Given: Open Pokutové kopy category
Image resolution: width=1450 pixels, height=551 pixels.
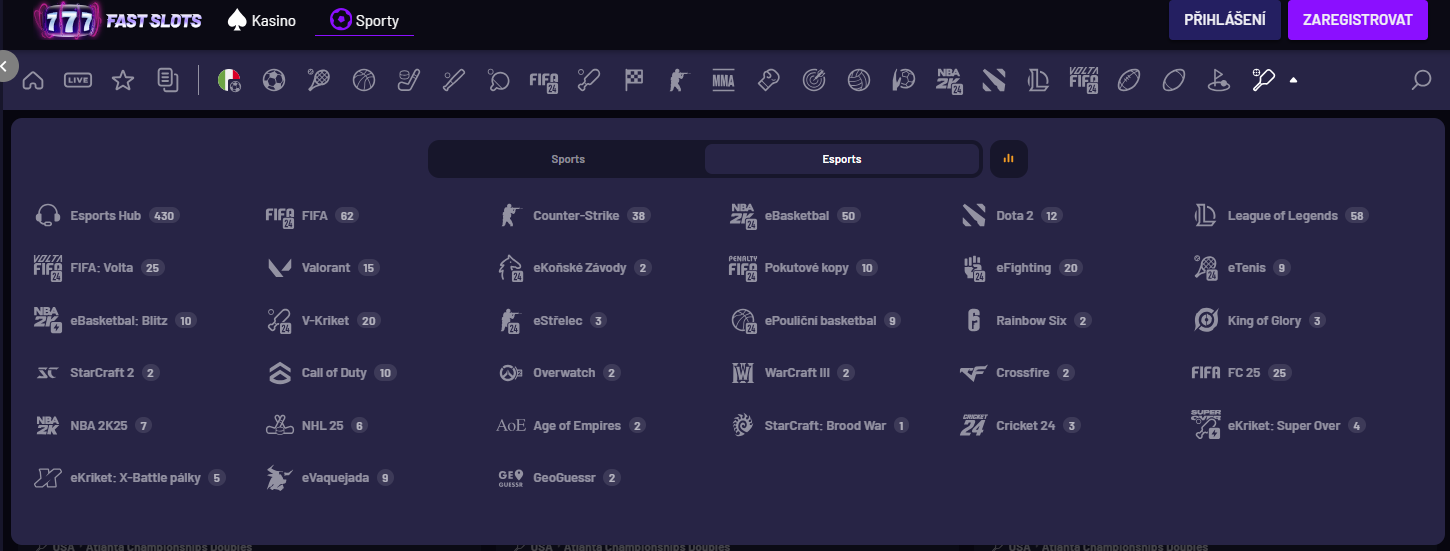Looking at the screenshot, I should [803, 268].
